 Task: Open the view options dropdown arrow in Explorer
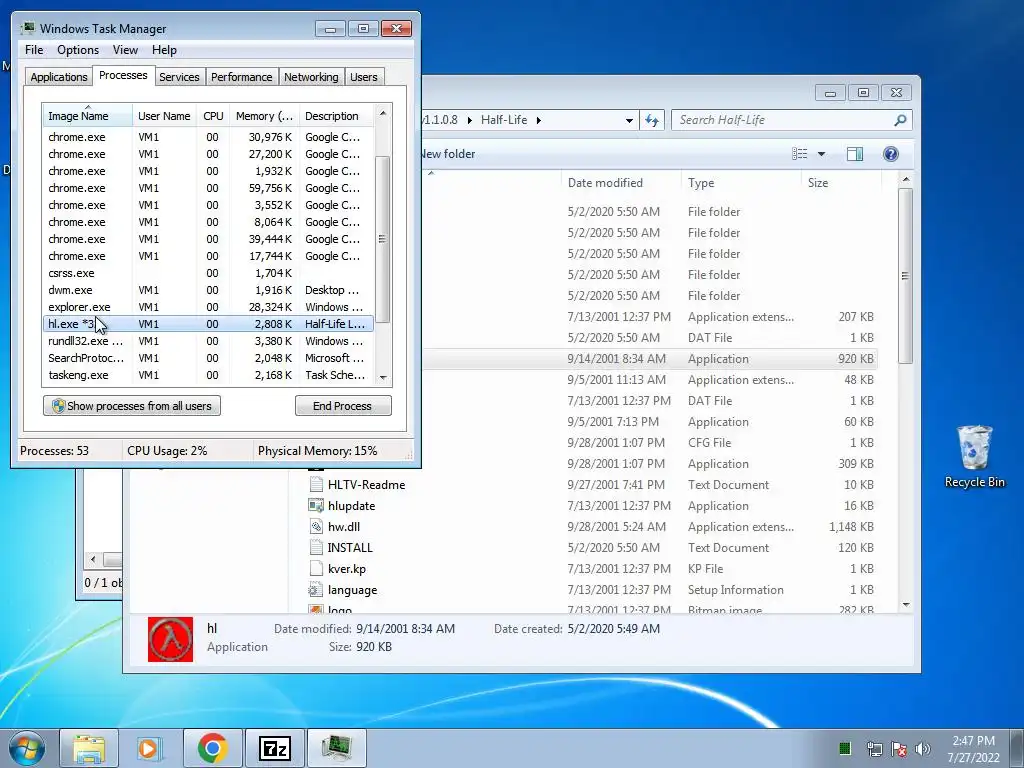point(822,154)
